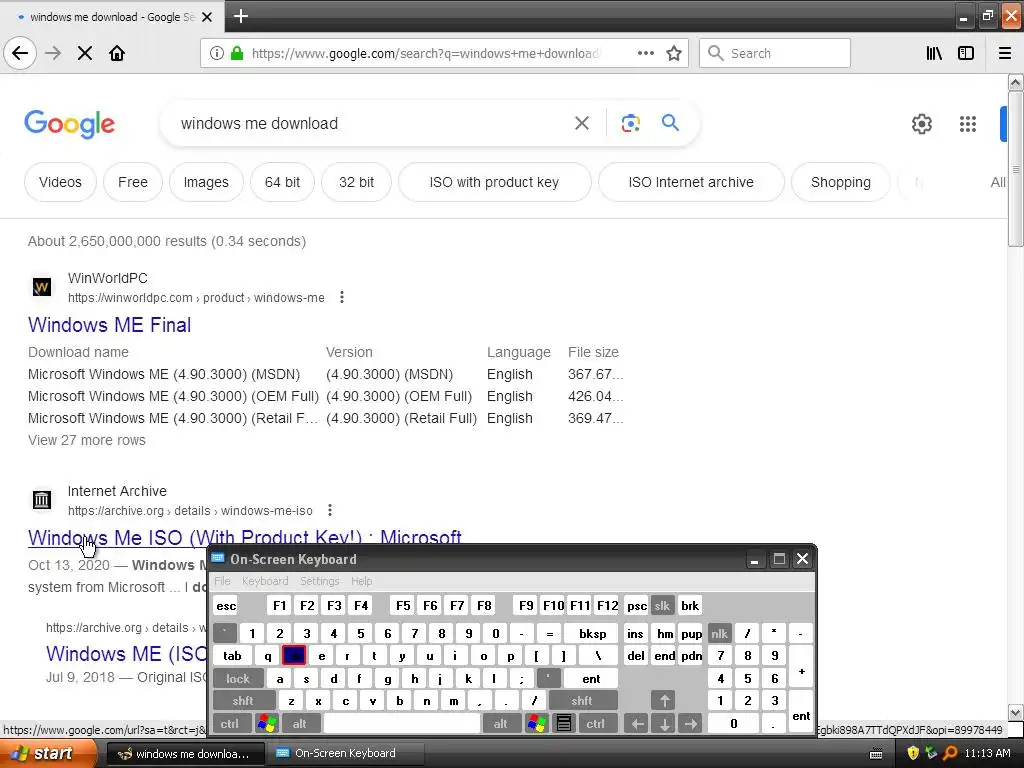
Task: Click the security shield tray icon
Action: [x=913, y=754]
